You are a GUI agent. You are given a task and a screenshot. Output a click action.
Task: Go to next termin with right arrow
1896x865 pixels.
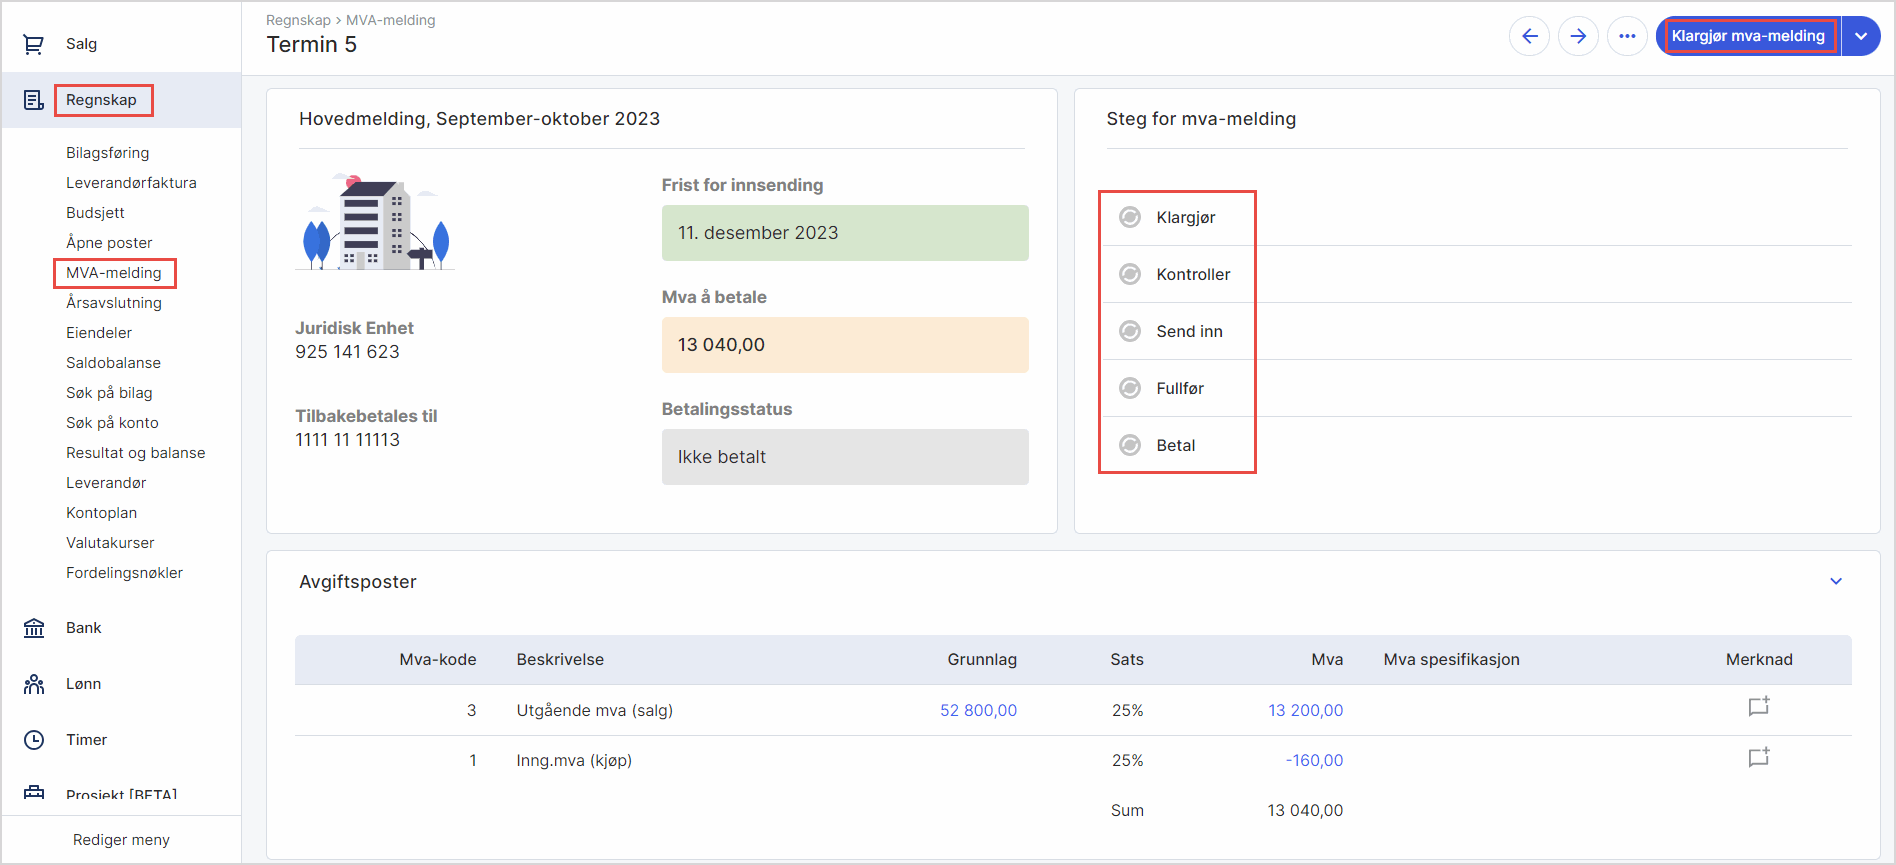[x=1578, y=37]
